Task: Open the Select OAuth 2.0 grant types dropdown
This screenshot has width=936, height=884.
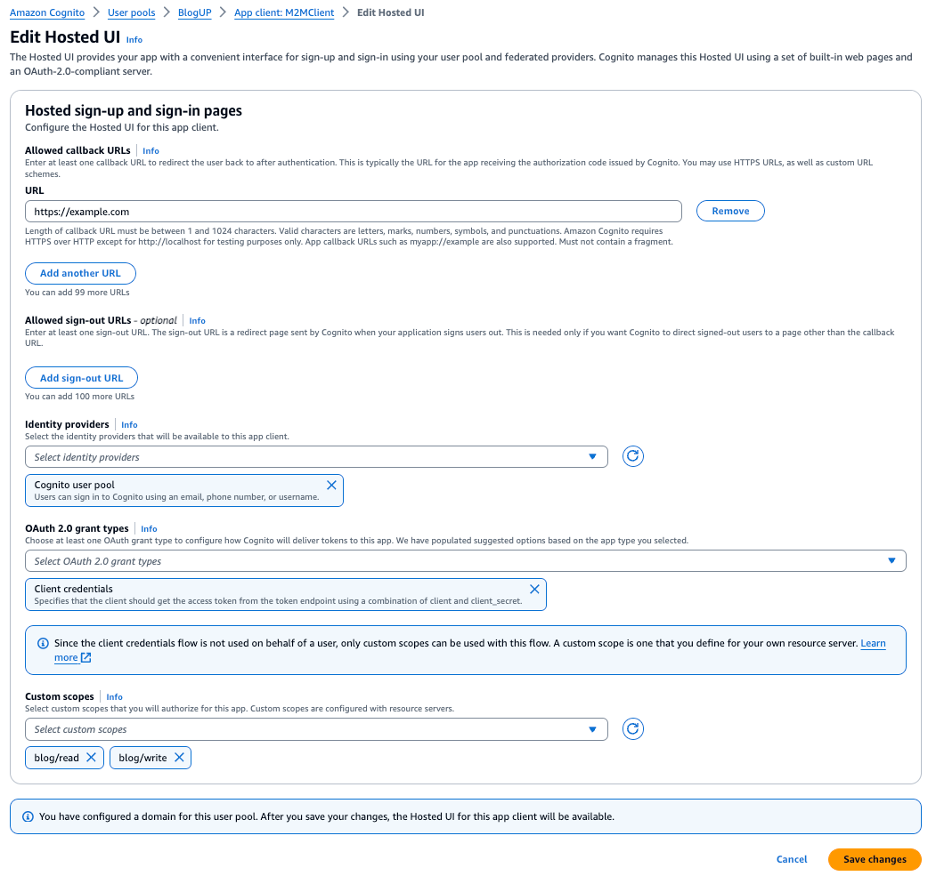Action: point(466,560)
